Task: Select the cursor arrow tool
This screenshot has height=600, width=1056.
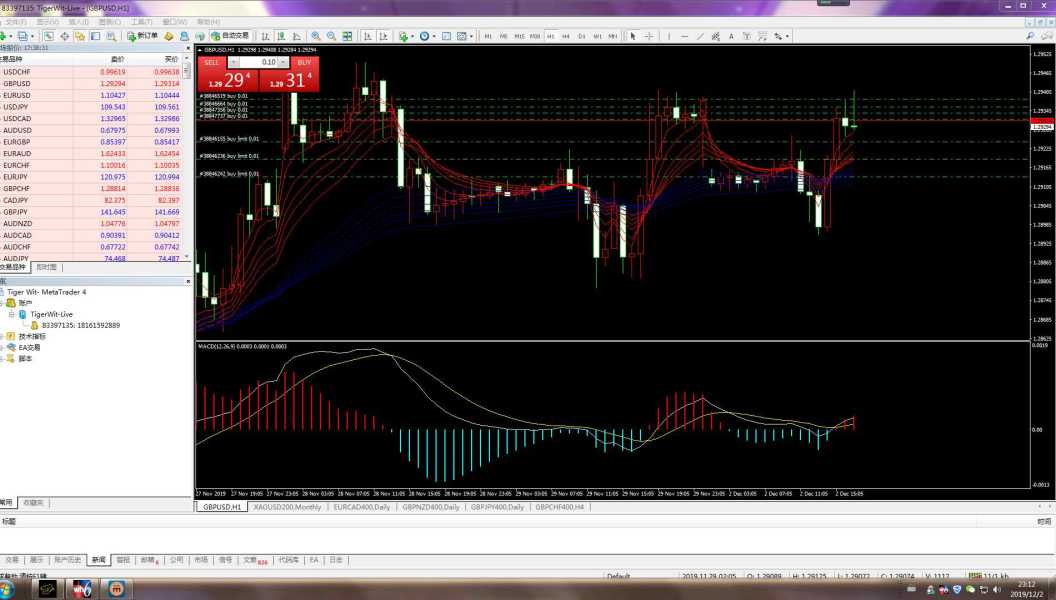Action: (633, 36)
